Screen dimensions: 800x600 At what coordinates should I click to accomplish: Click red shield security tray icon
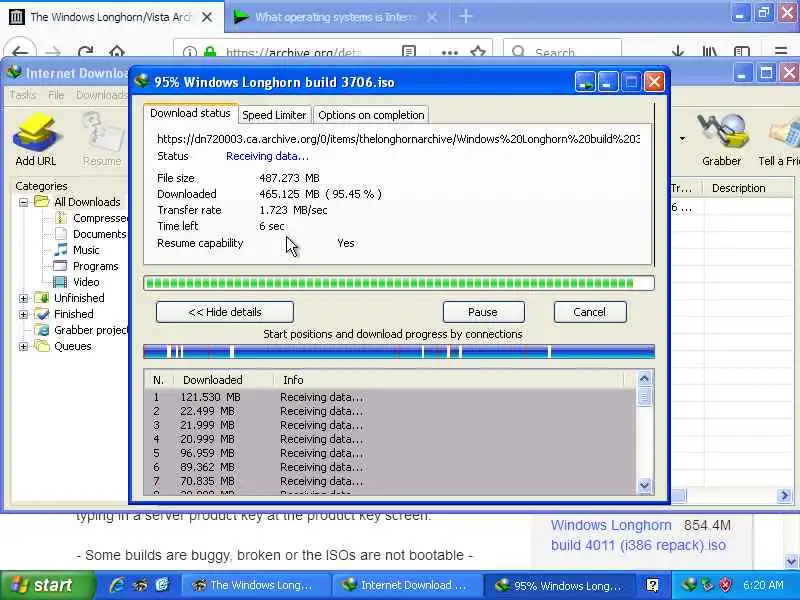[x=726, y=585]
